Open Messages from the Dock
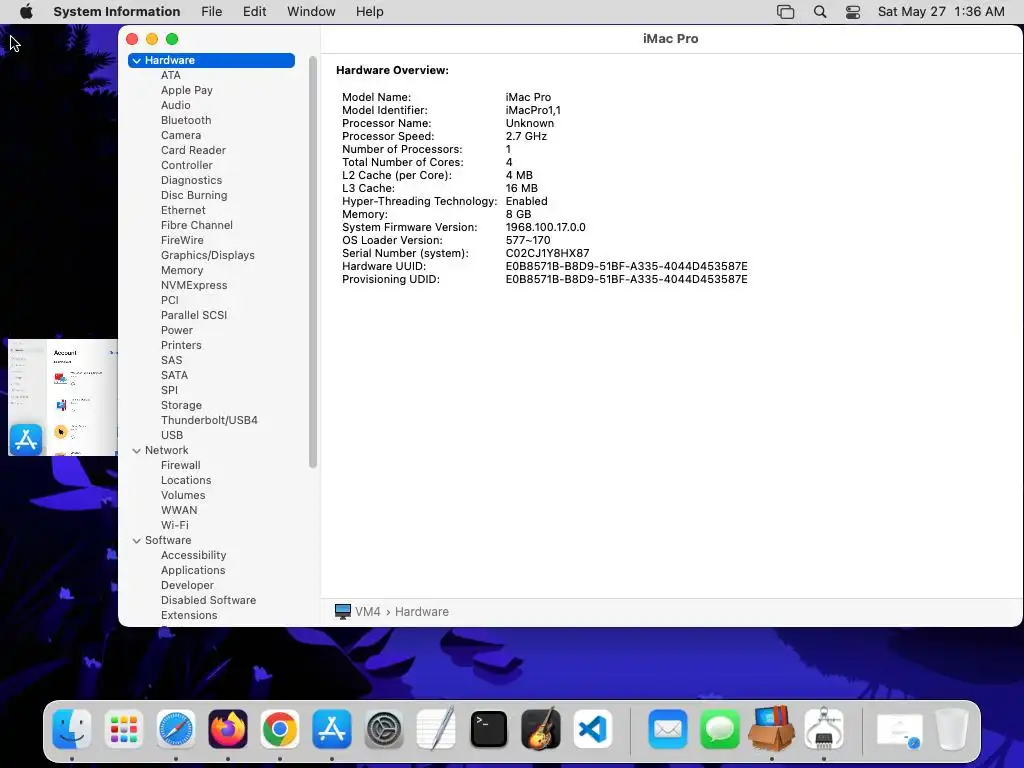1024x768 pixels. click(720, 729)
